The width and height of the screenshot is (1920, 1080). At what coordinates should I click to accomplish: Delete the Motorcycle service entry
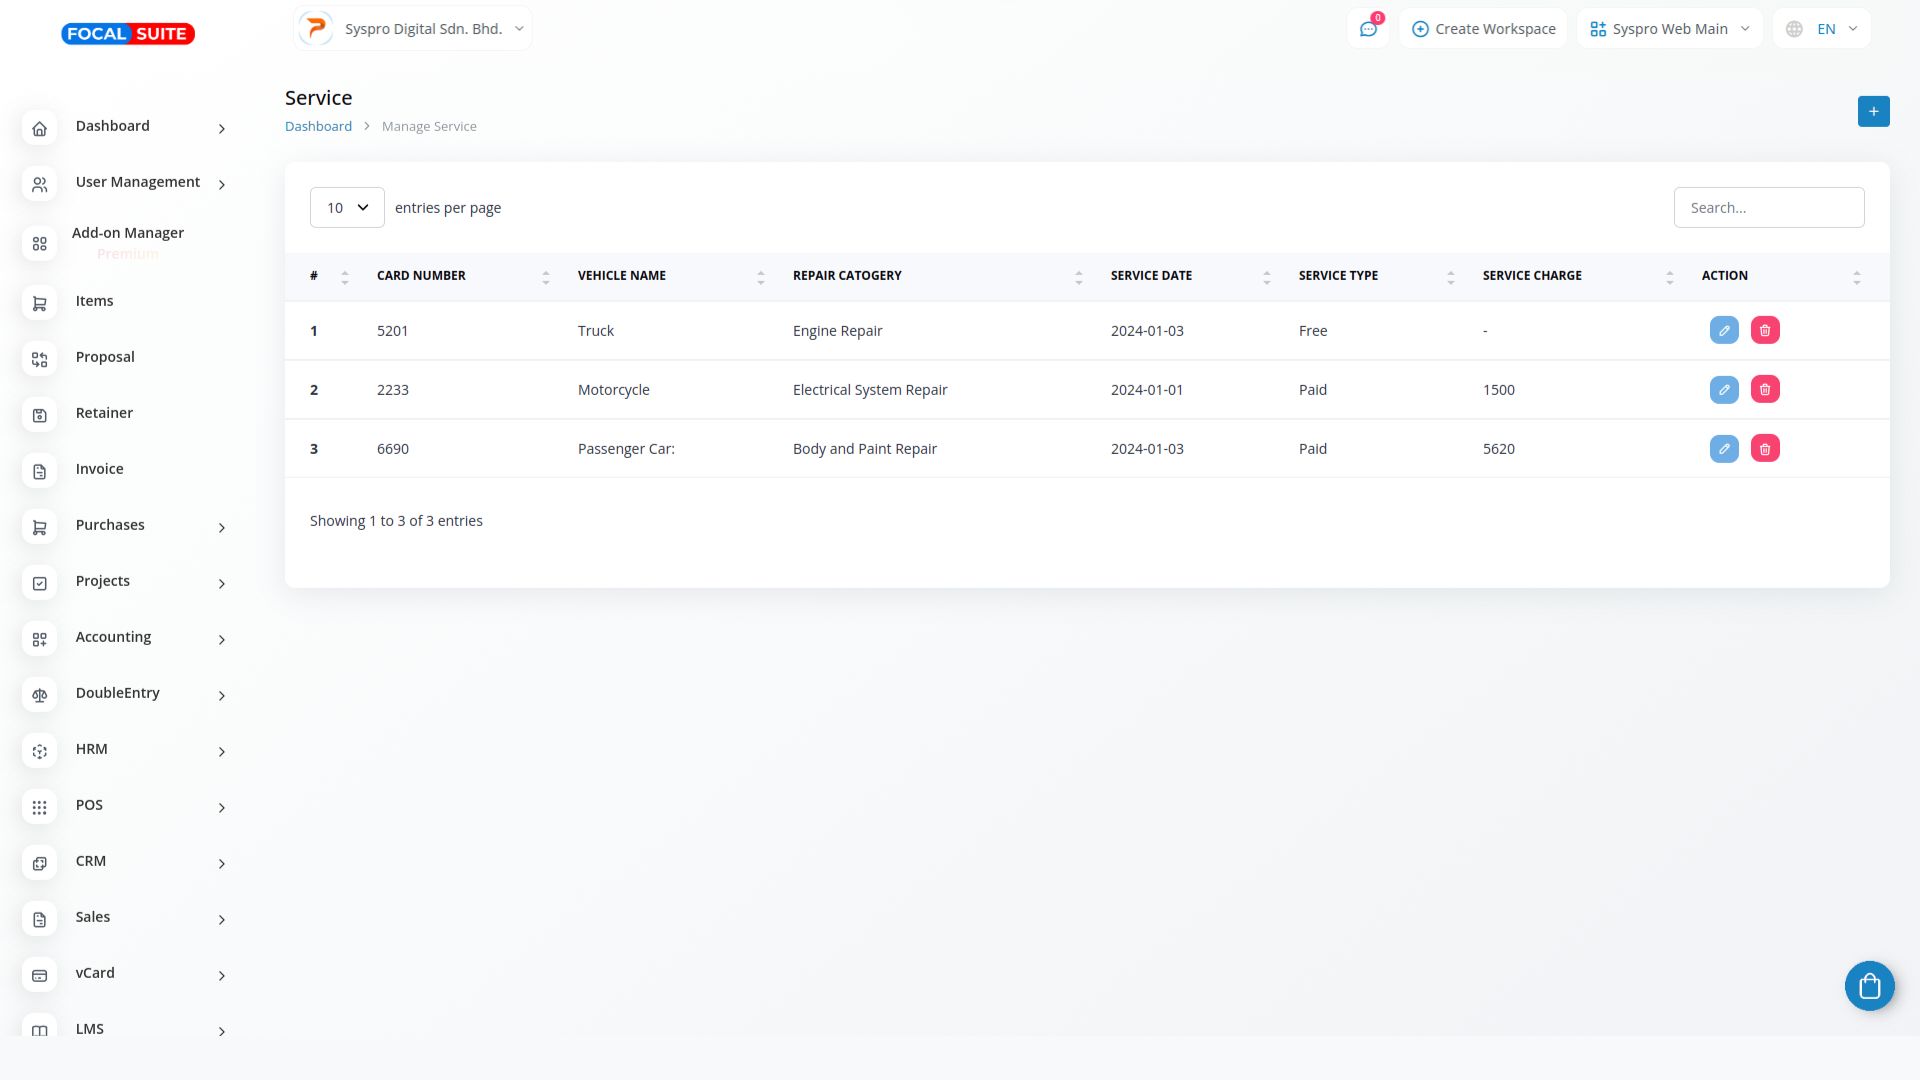point(1765,390)
